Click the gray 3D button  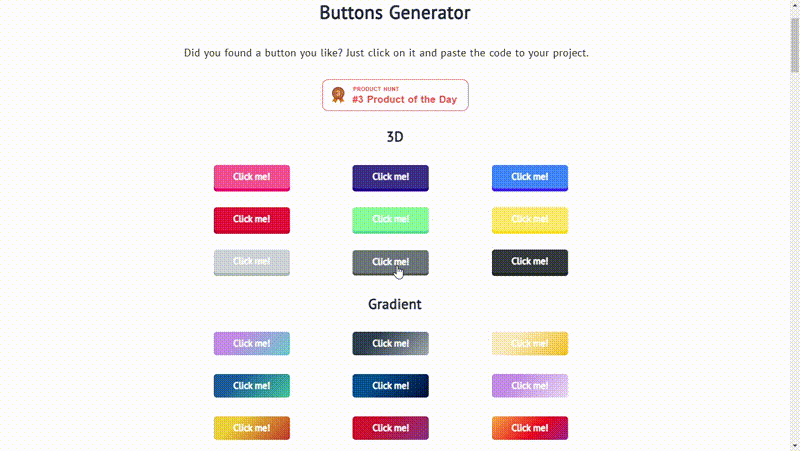pyautogui.click(x=391, y=261)
